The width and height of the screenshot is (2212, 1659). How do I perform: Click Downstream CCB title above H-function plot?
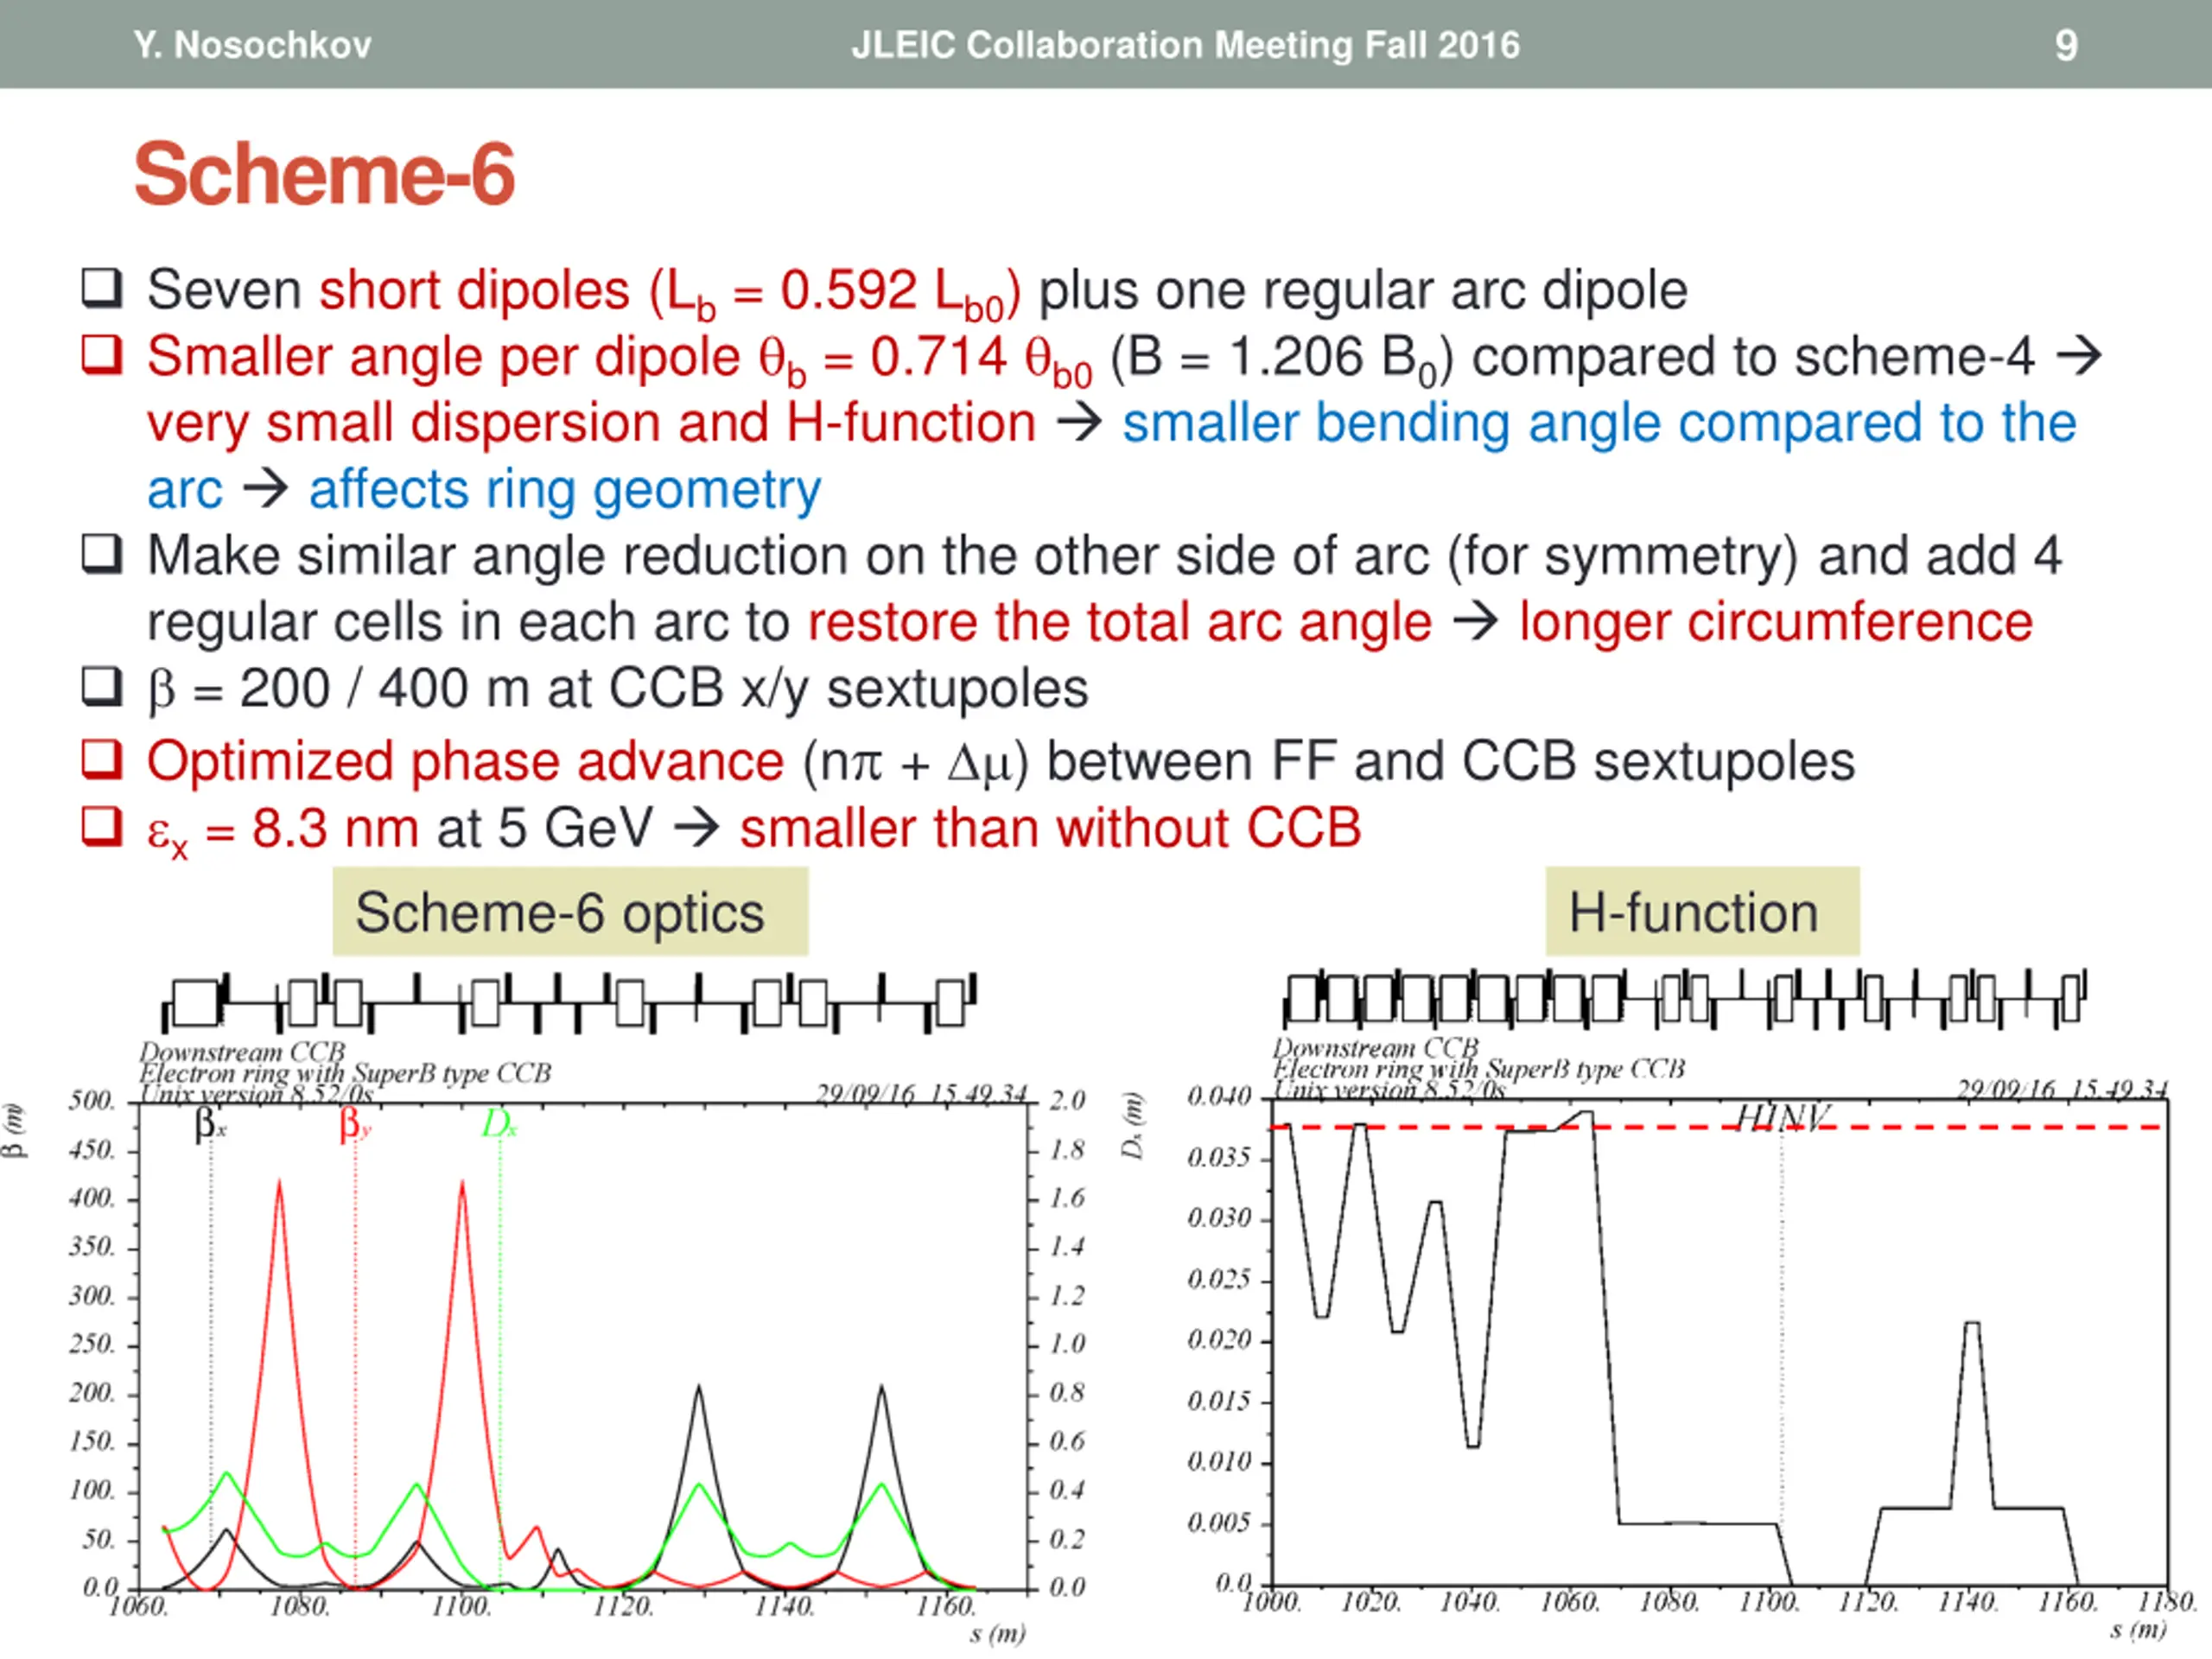pos(1375,1048)
